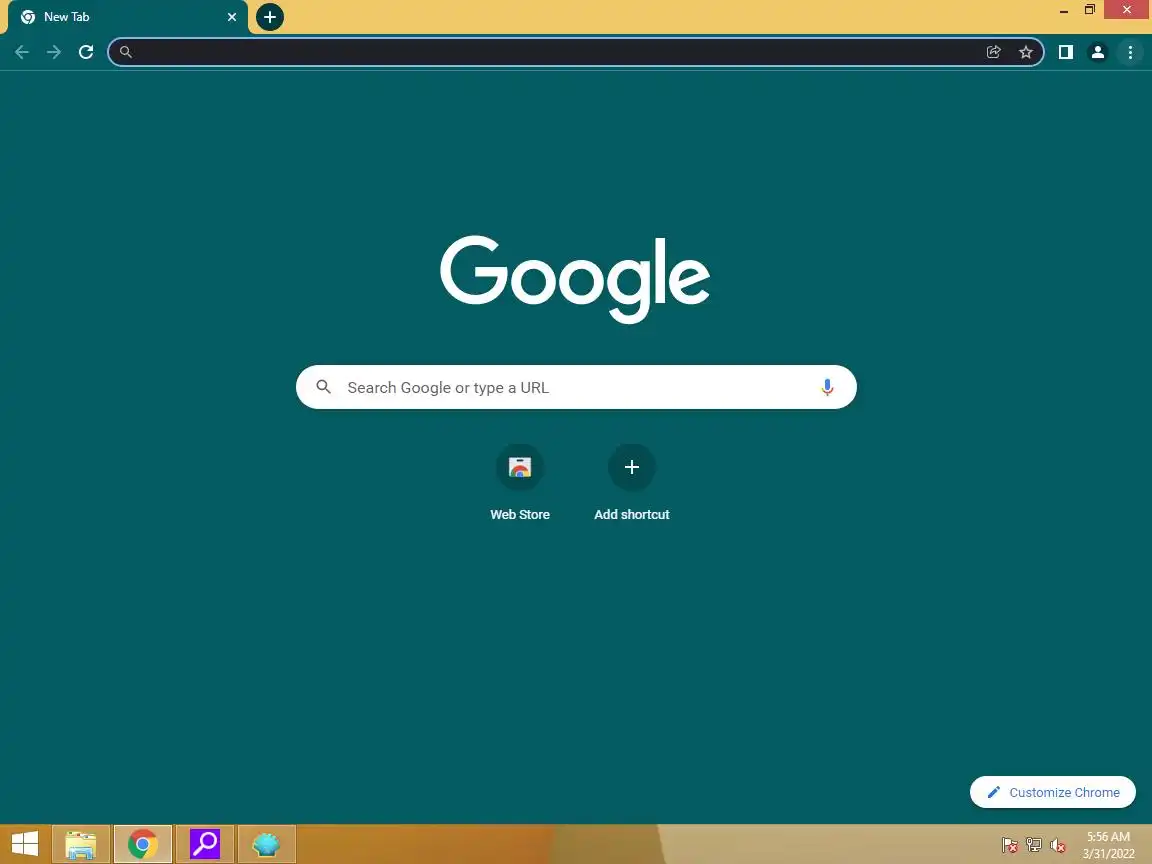Image resolution: width=1152 pixels, height=864 pixels.
Task: Open the Windows Start button
Action: point(24,844)
